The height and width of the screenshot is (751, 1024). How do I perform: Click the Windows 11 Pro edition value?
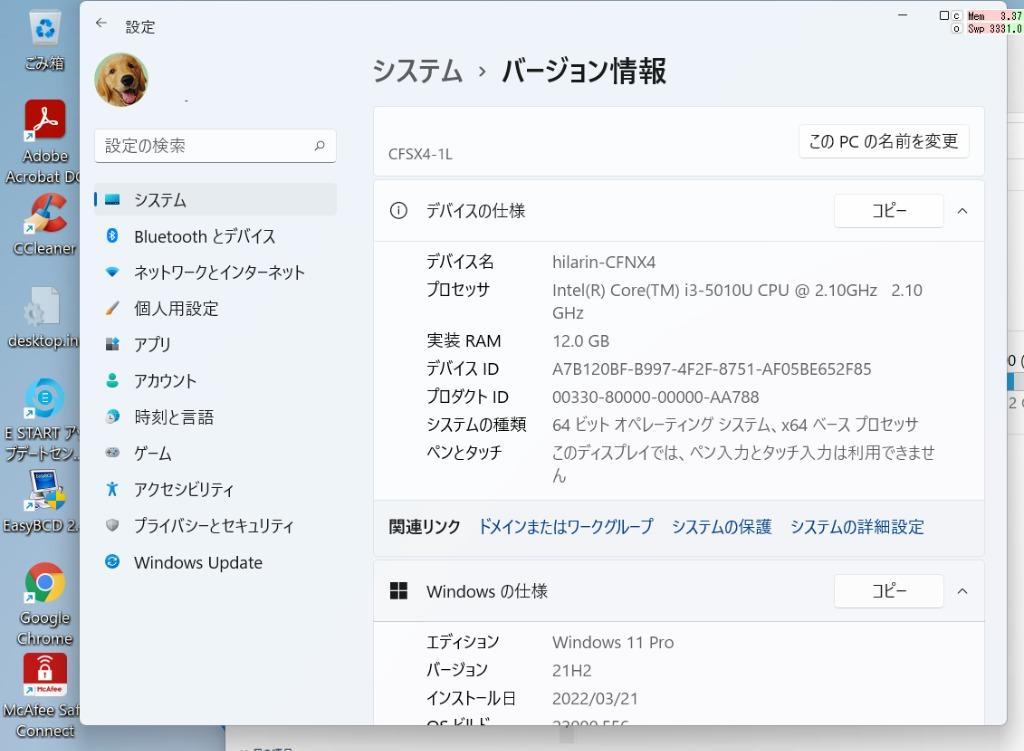click(613, 642)
